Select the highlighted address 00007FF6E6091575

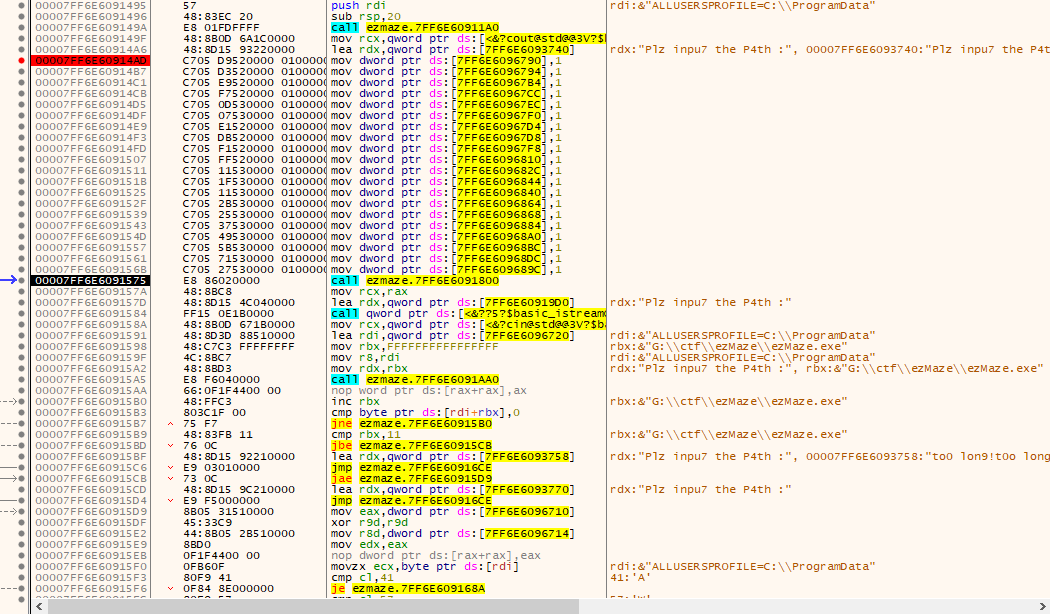pyautogui.click(x=90, y=281)
